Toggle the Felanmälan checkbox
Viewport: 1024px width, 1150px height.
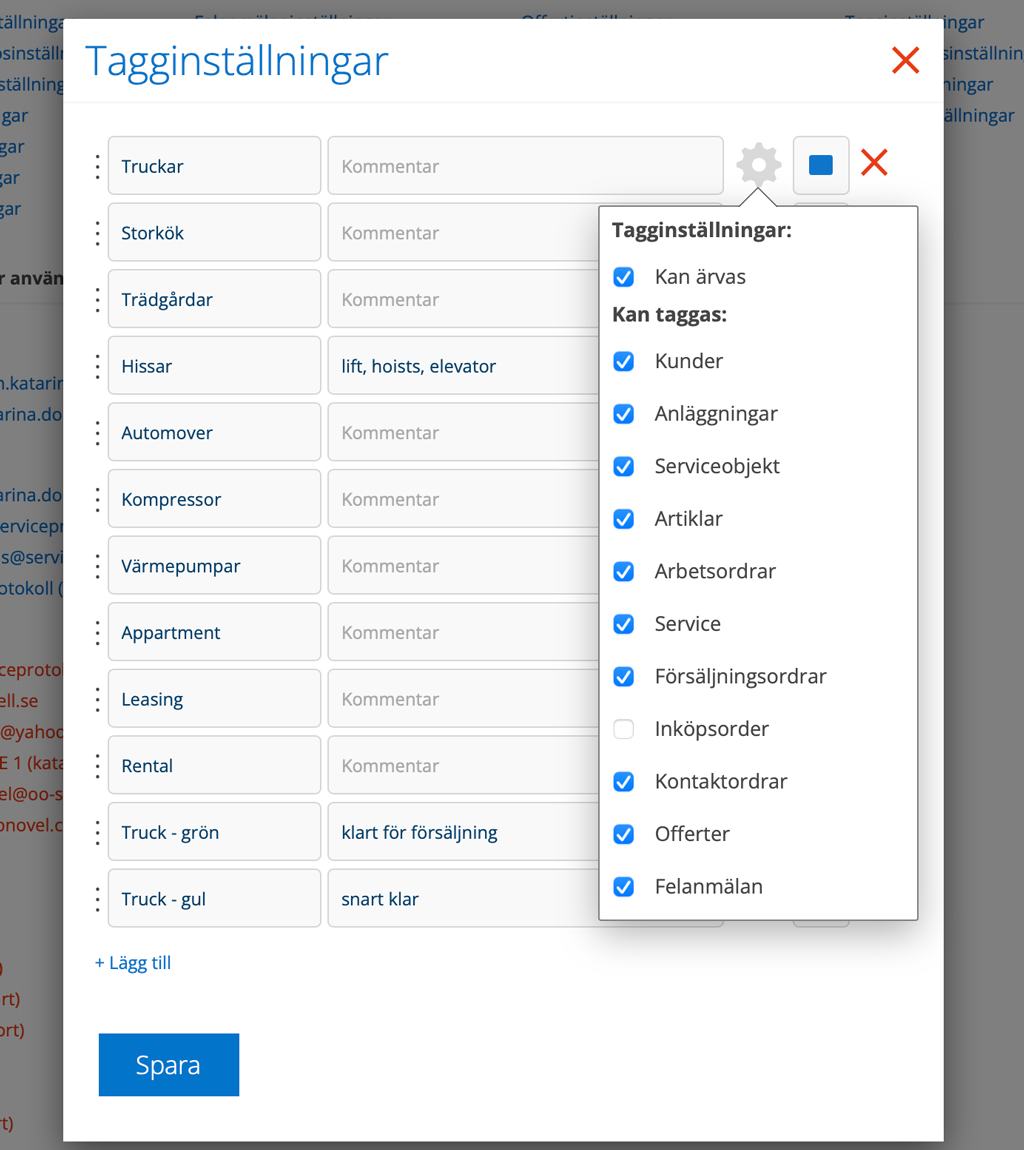click(x=624, y=886)
